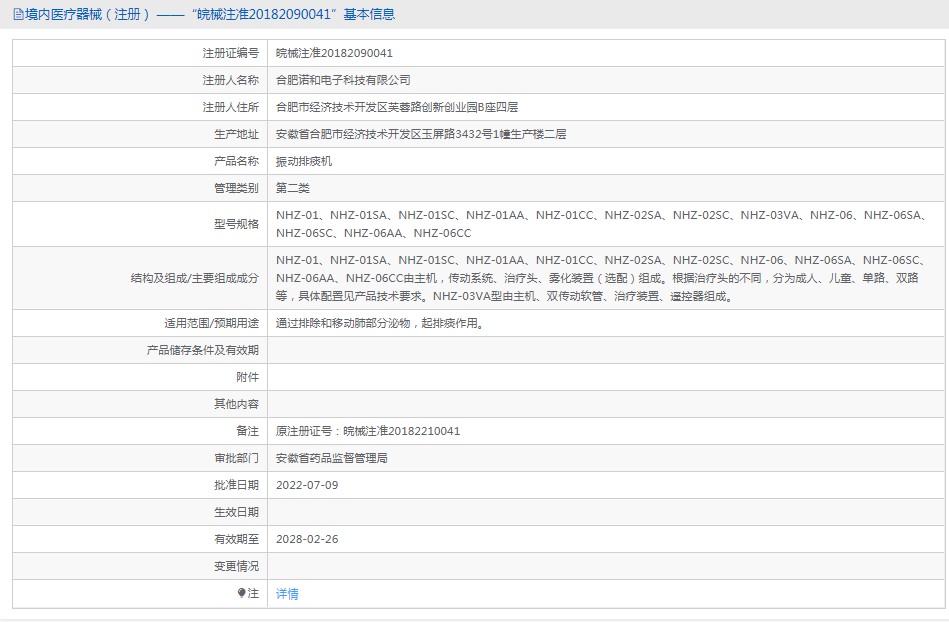This screenshot has width=949, height=622.
Task: Click the 结构及组成/主要组成成分 label
Action: click(195, 278)
